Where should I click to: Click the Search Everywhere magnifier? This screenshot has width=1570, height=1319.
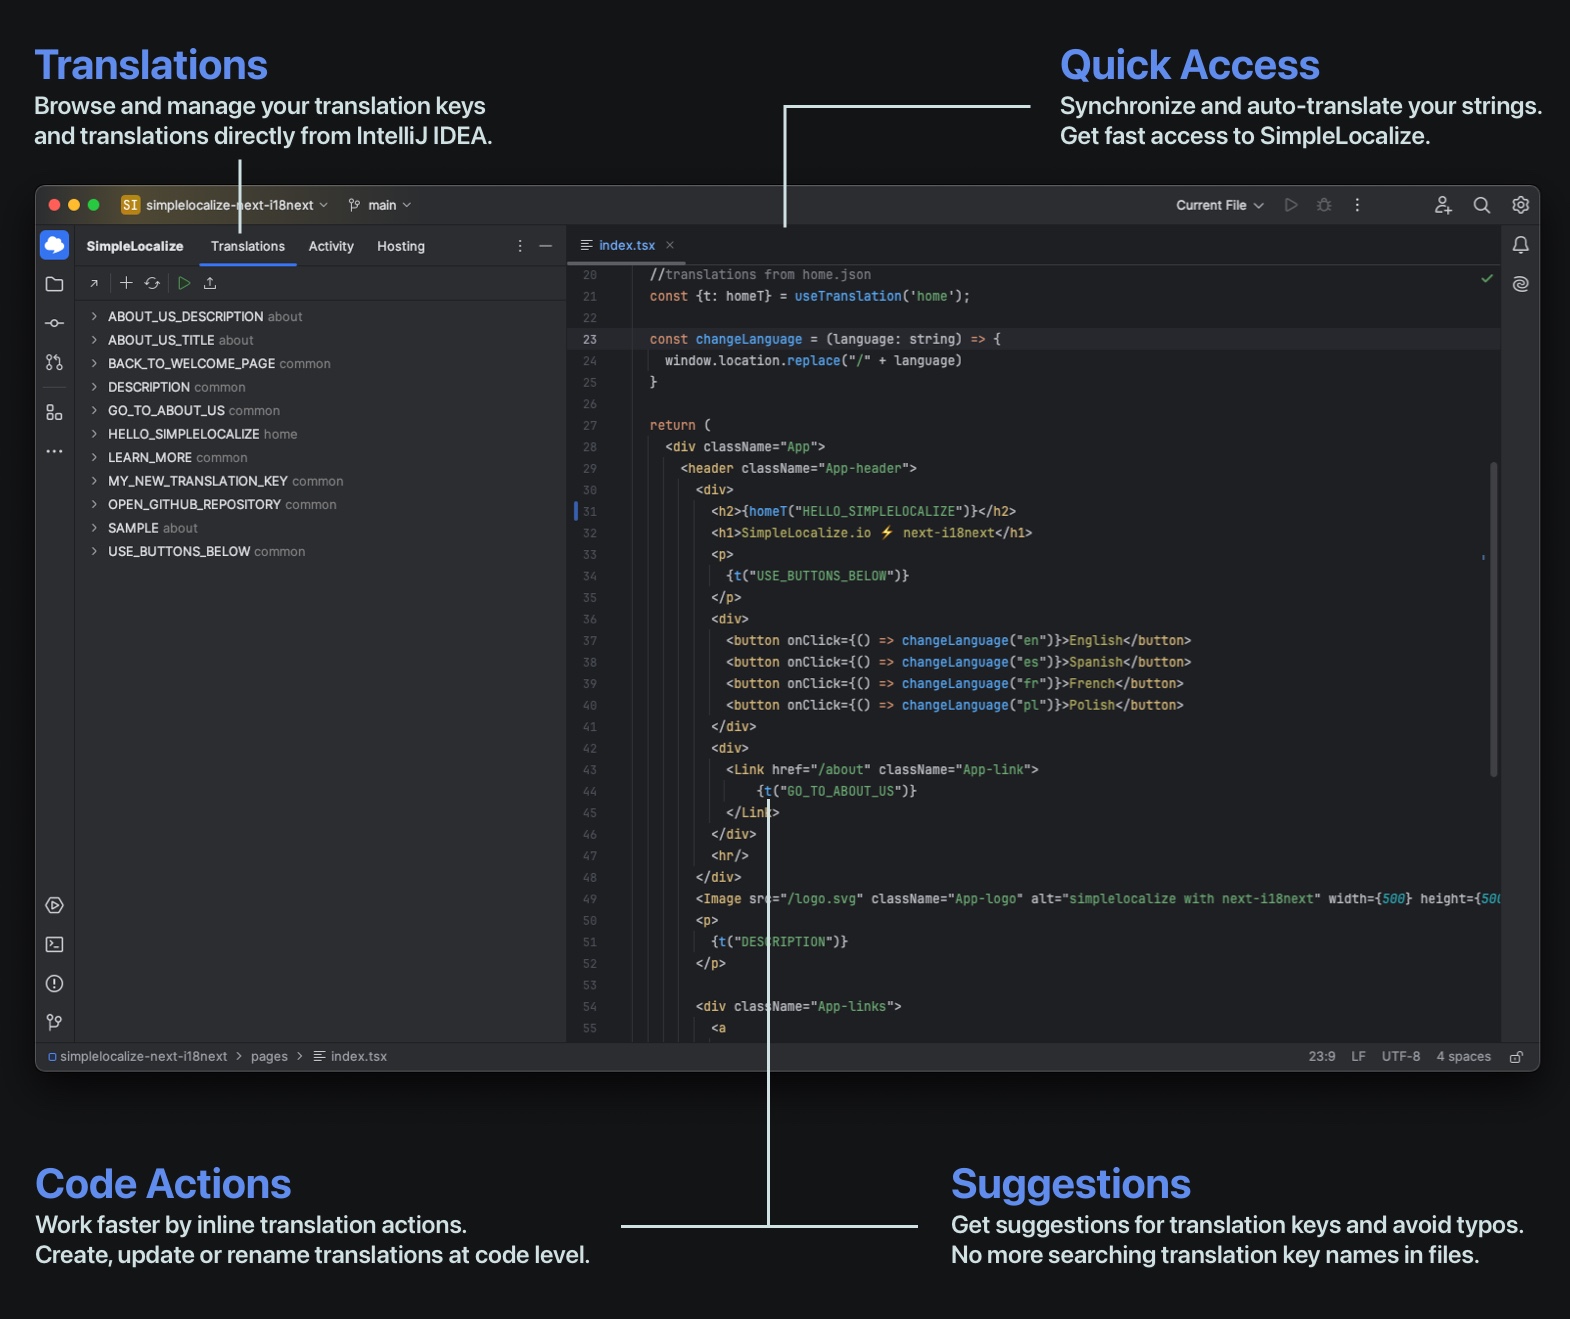[x=1481, y=205]
